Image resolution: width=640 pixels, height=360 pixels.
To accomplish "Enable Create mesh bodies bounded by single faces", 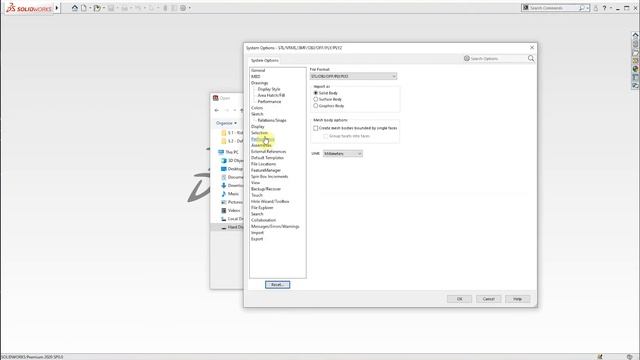I will [316, 128].
